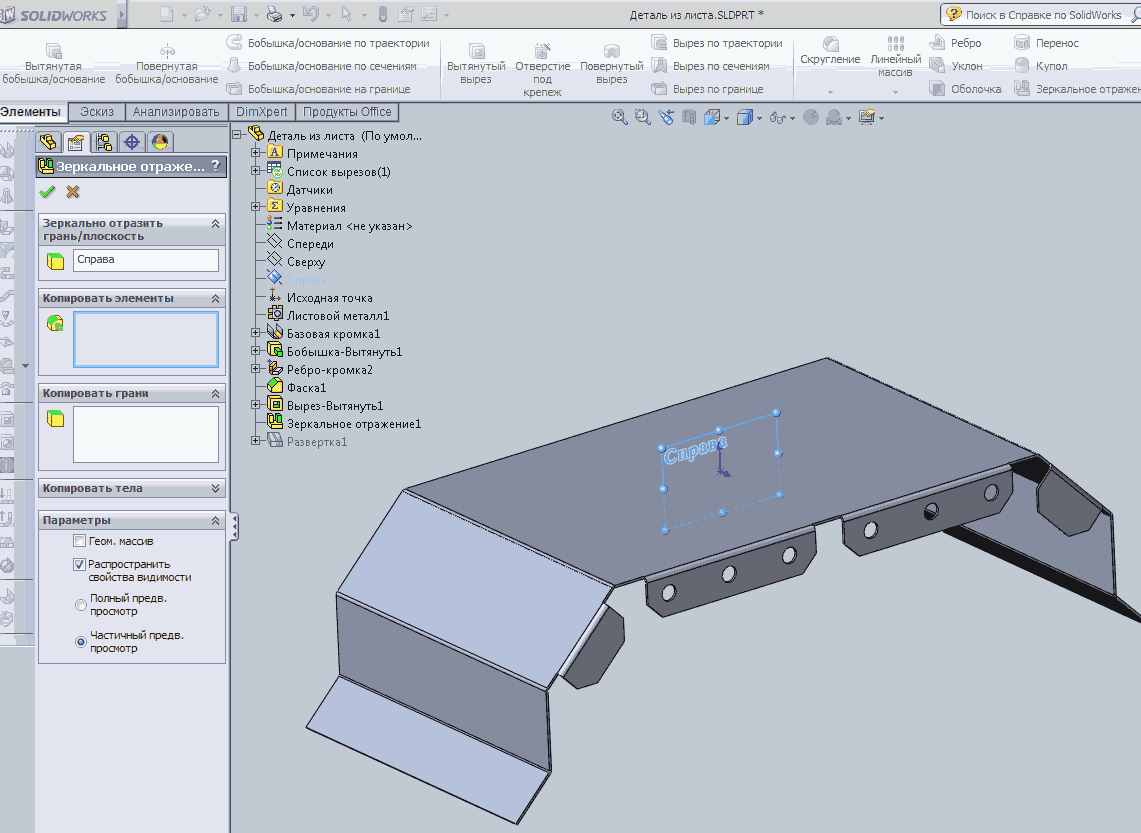Select Зеркальное отражение1 in feature tree

(x=344, y=423)
